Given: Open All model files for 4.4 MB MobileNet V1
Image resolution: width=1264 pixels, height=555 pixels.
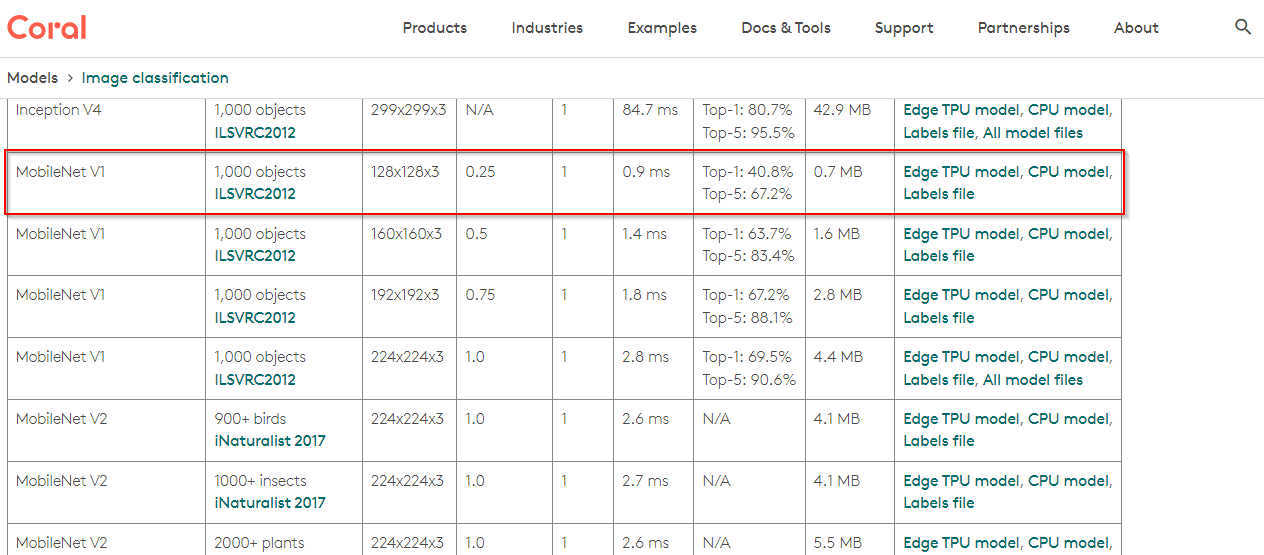Looking at the screenshot, I should 1033,380.
